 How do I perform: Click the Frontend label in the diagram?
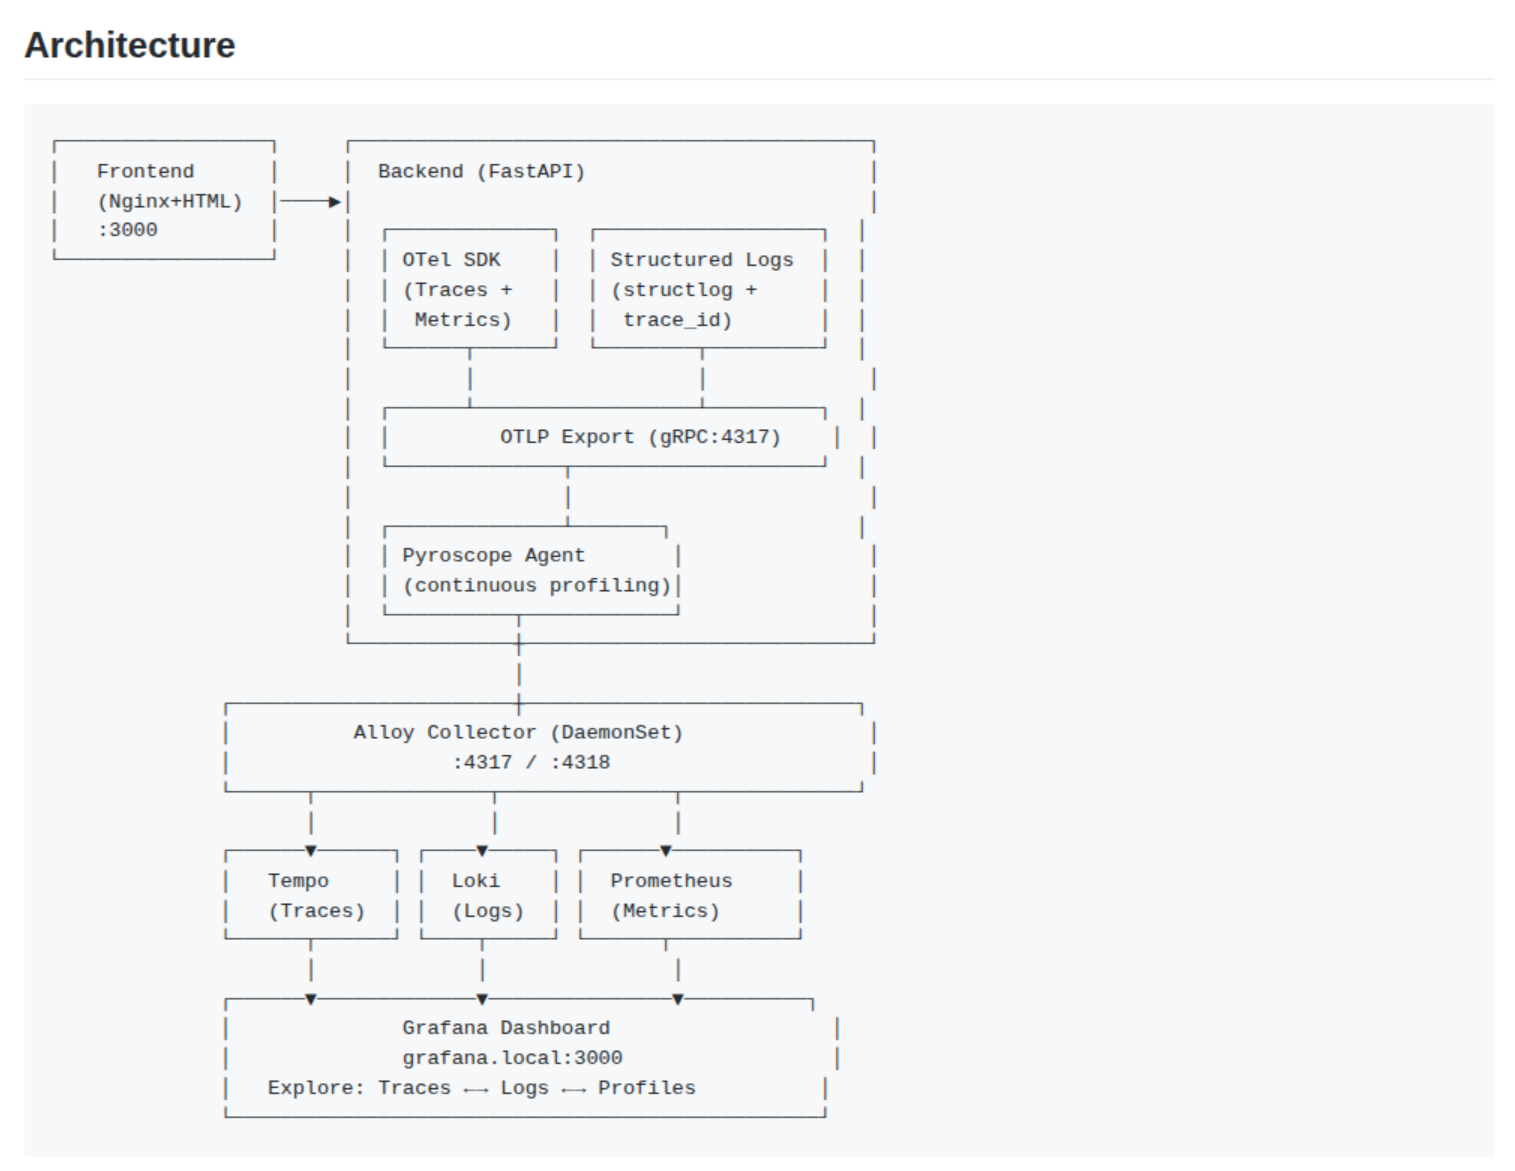click(x=145, y=171)
